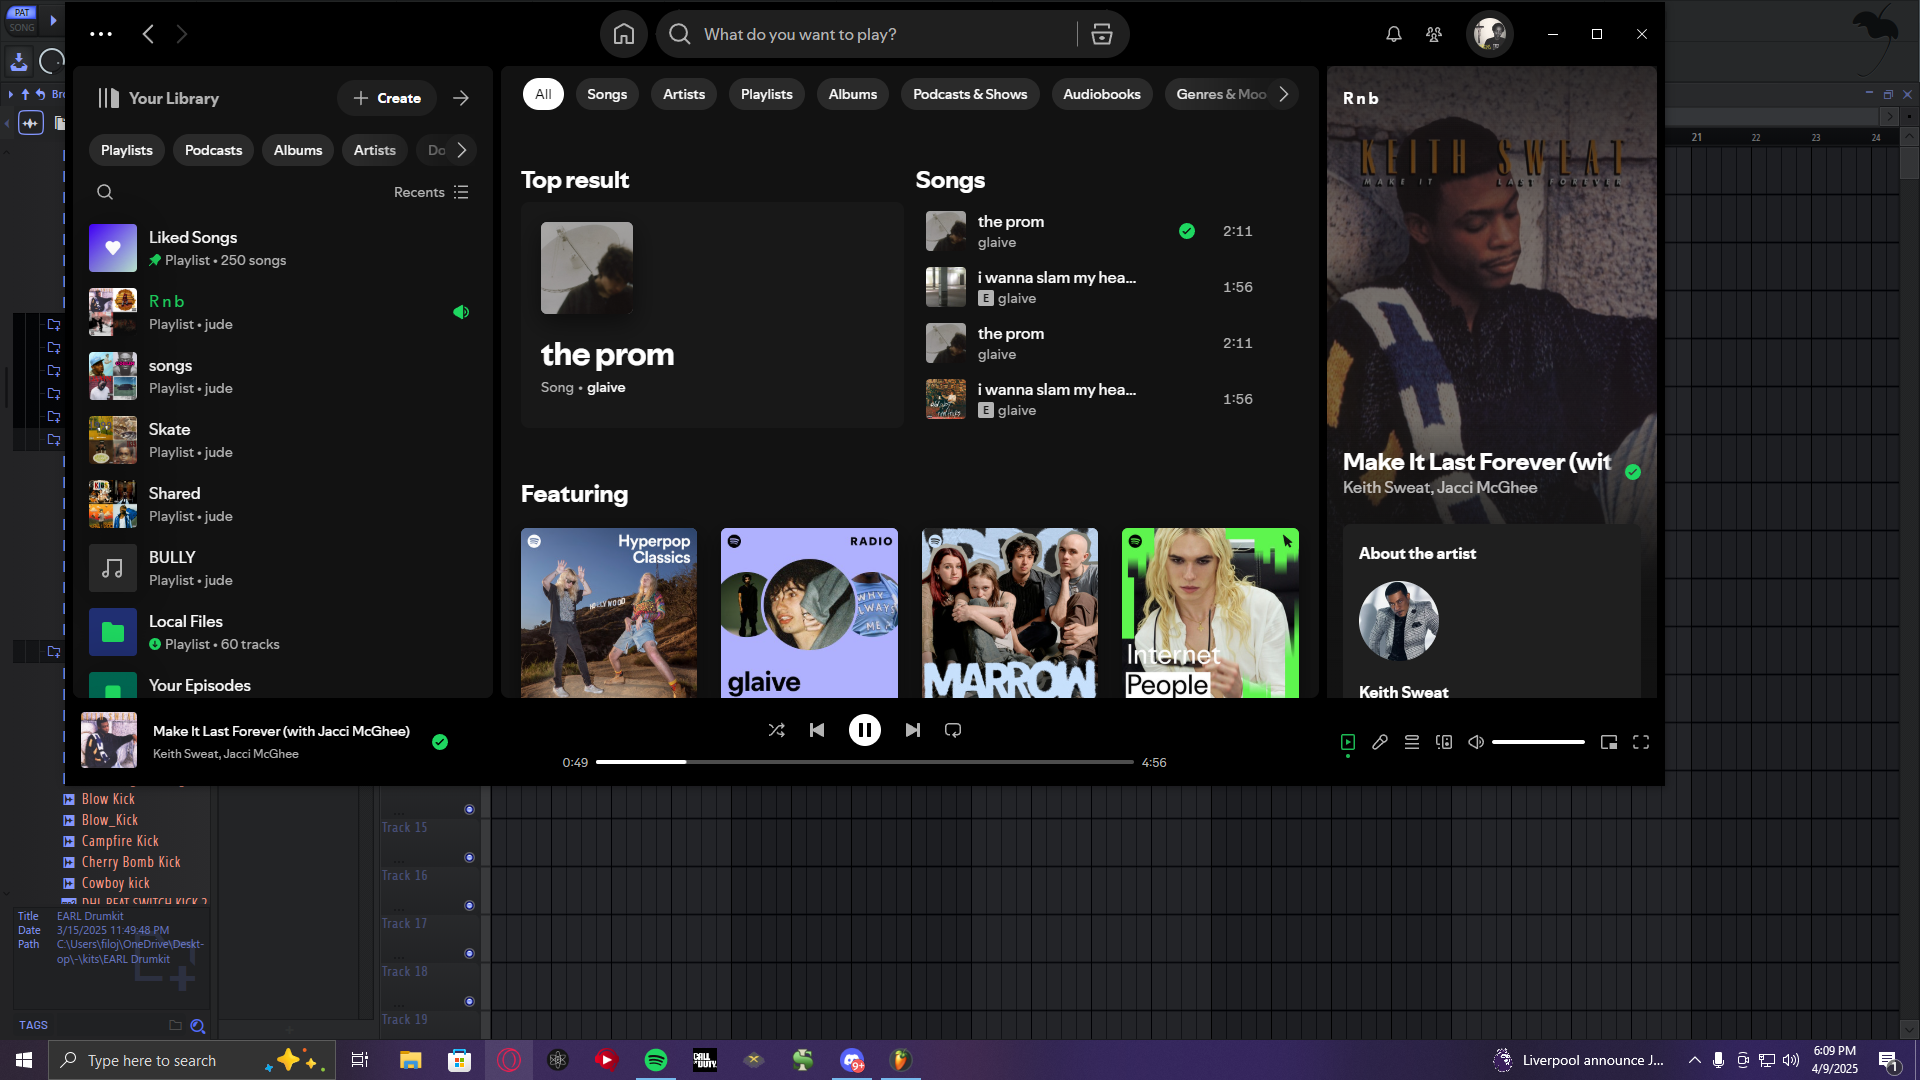Open the play queue icon
This screenshot has height=1080, width=1920.
pos(1412,742)
